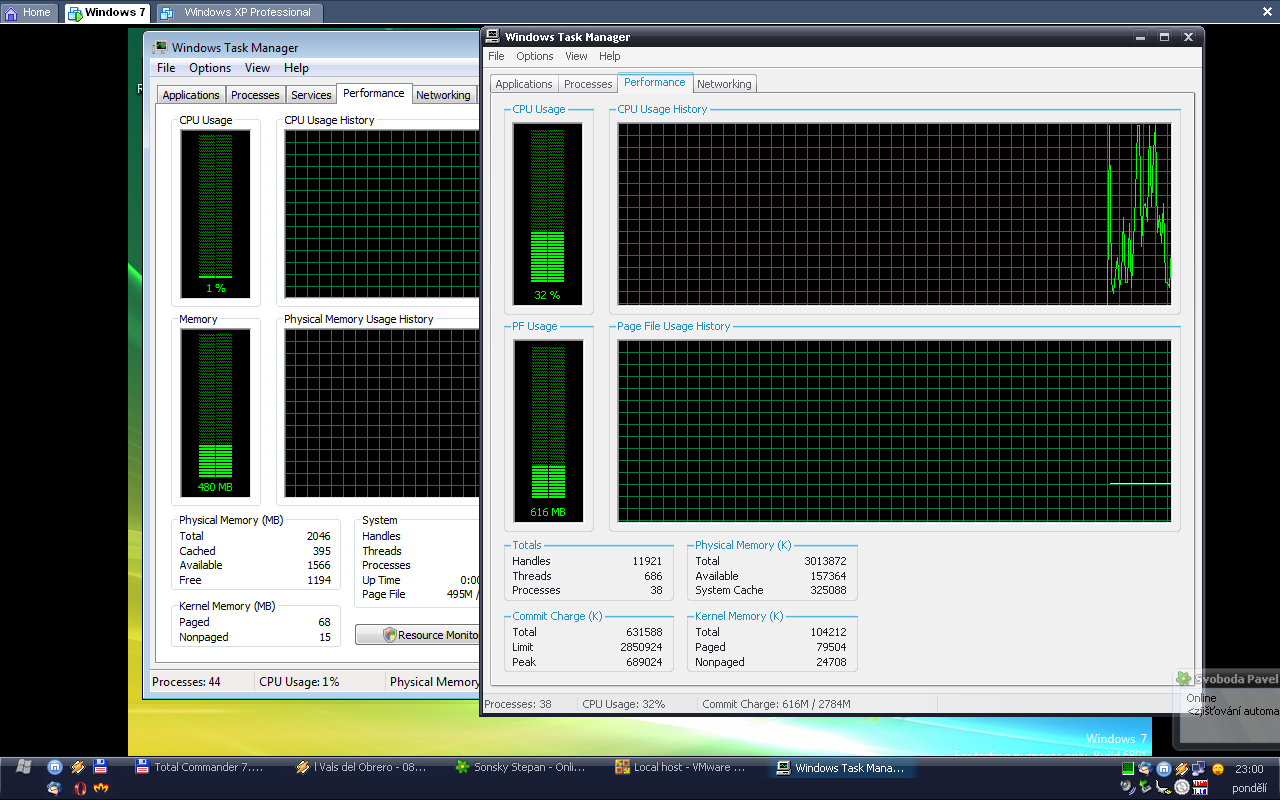Click the 32 % CPU Usage gauge
Screen dimensions: 1280x800
[x=547, y=214]
